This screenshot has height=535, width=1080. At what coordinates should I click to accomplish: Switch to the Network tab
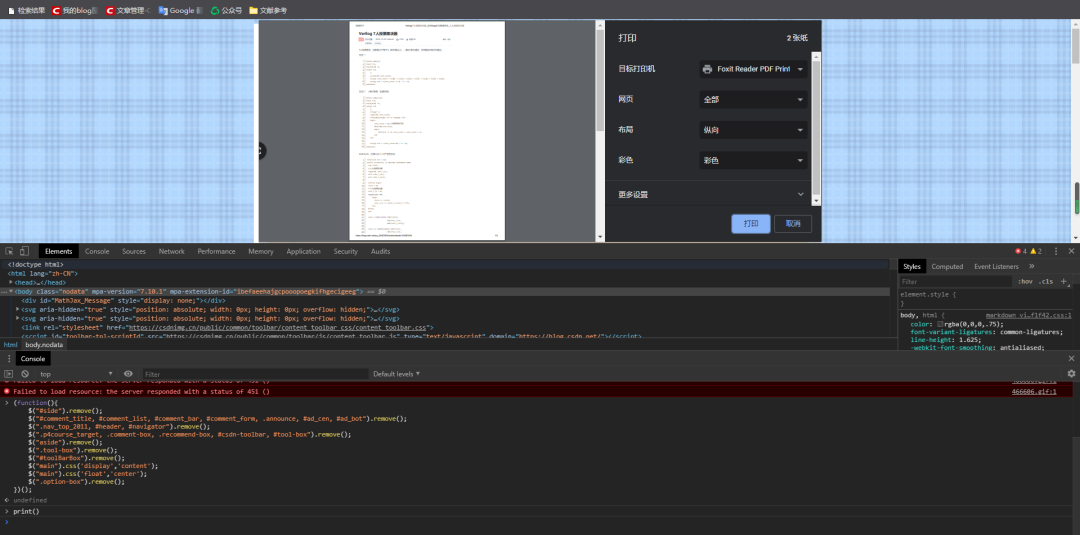171,251
